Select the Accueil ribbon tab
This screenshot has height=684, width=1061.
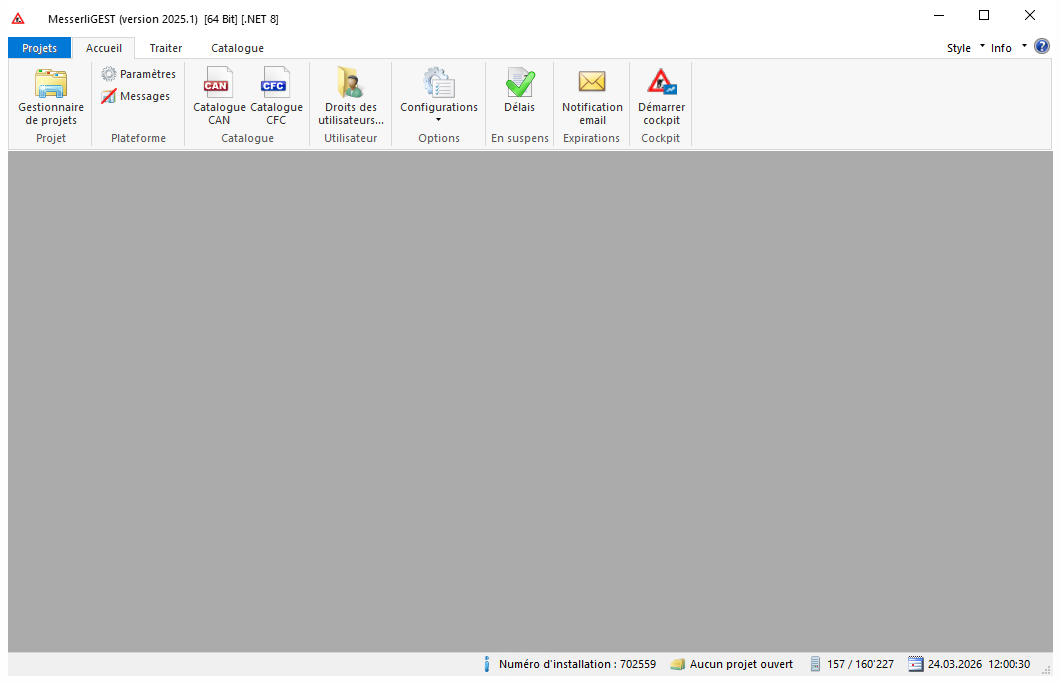(104, 48)
